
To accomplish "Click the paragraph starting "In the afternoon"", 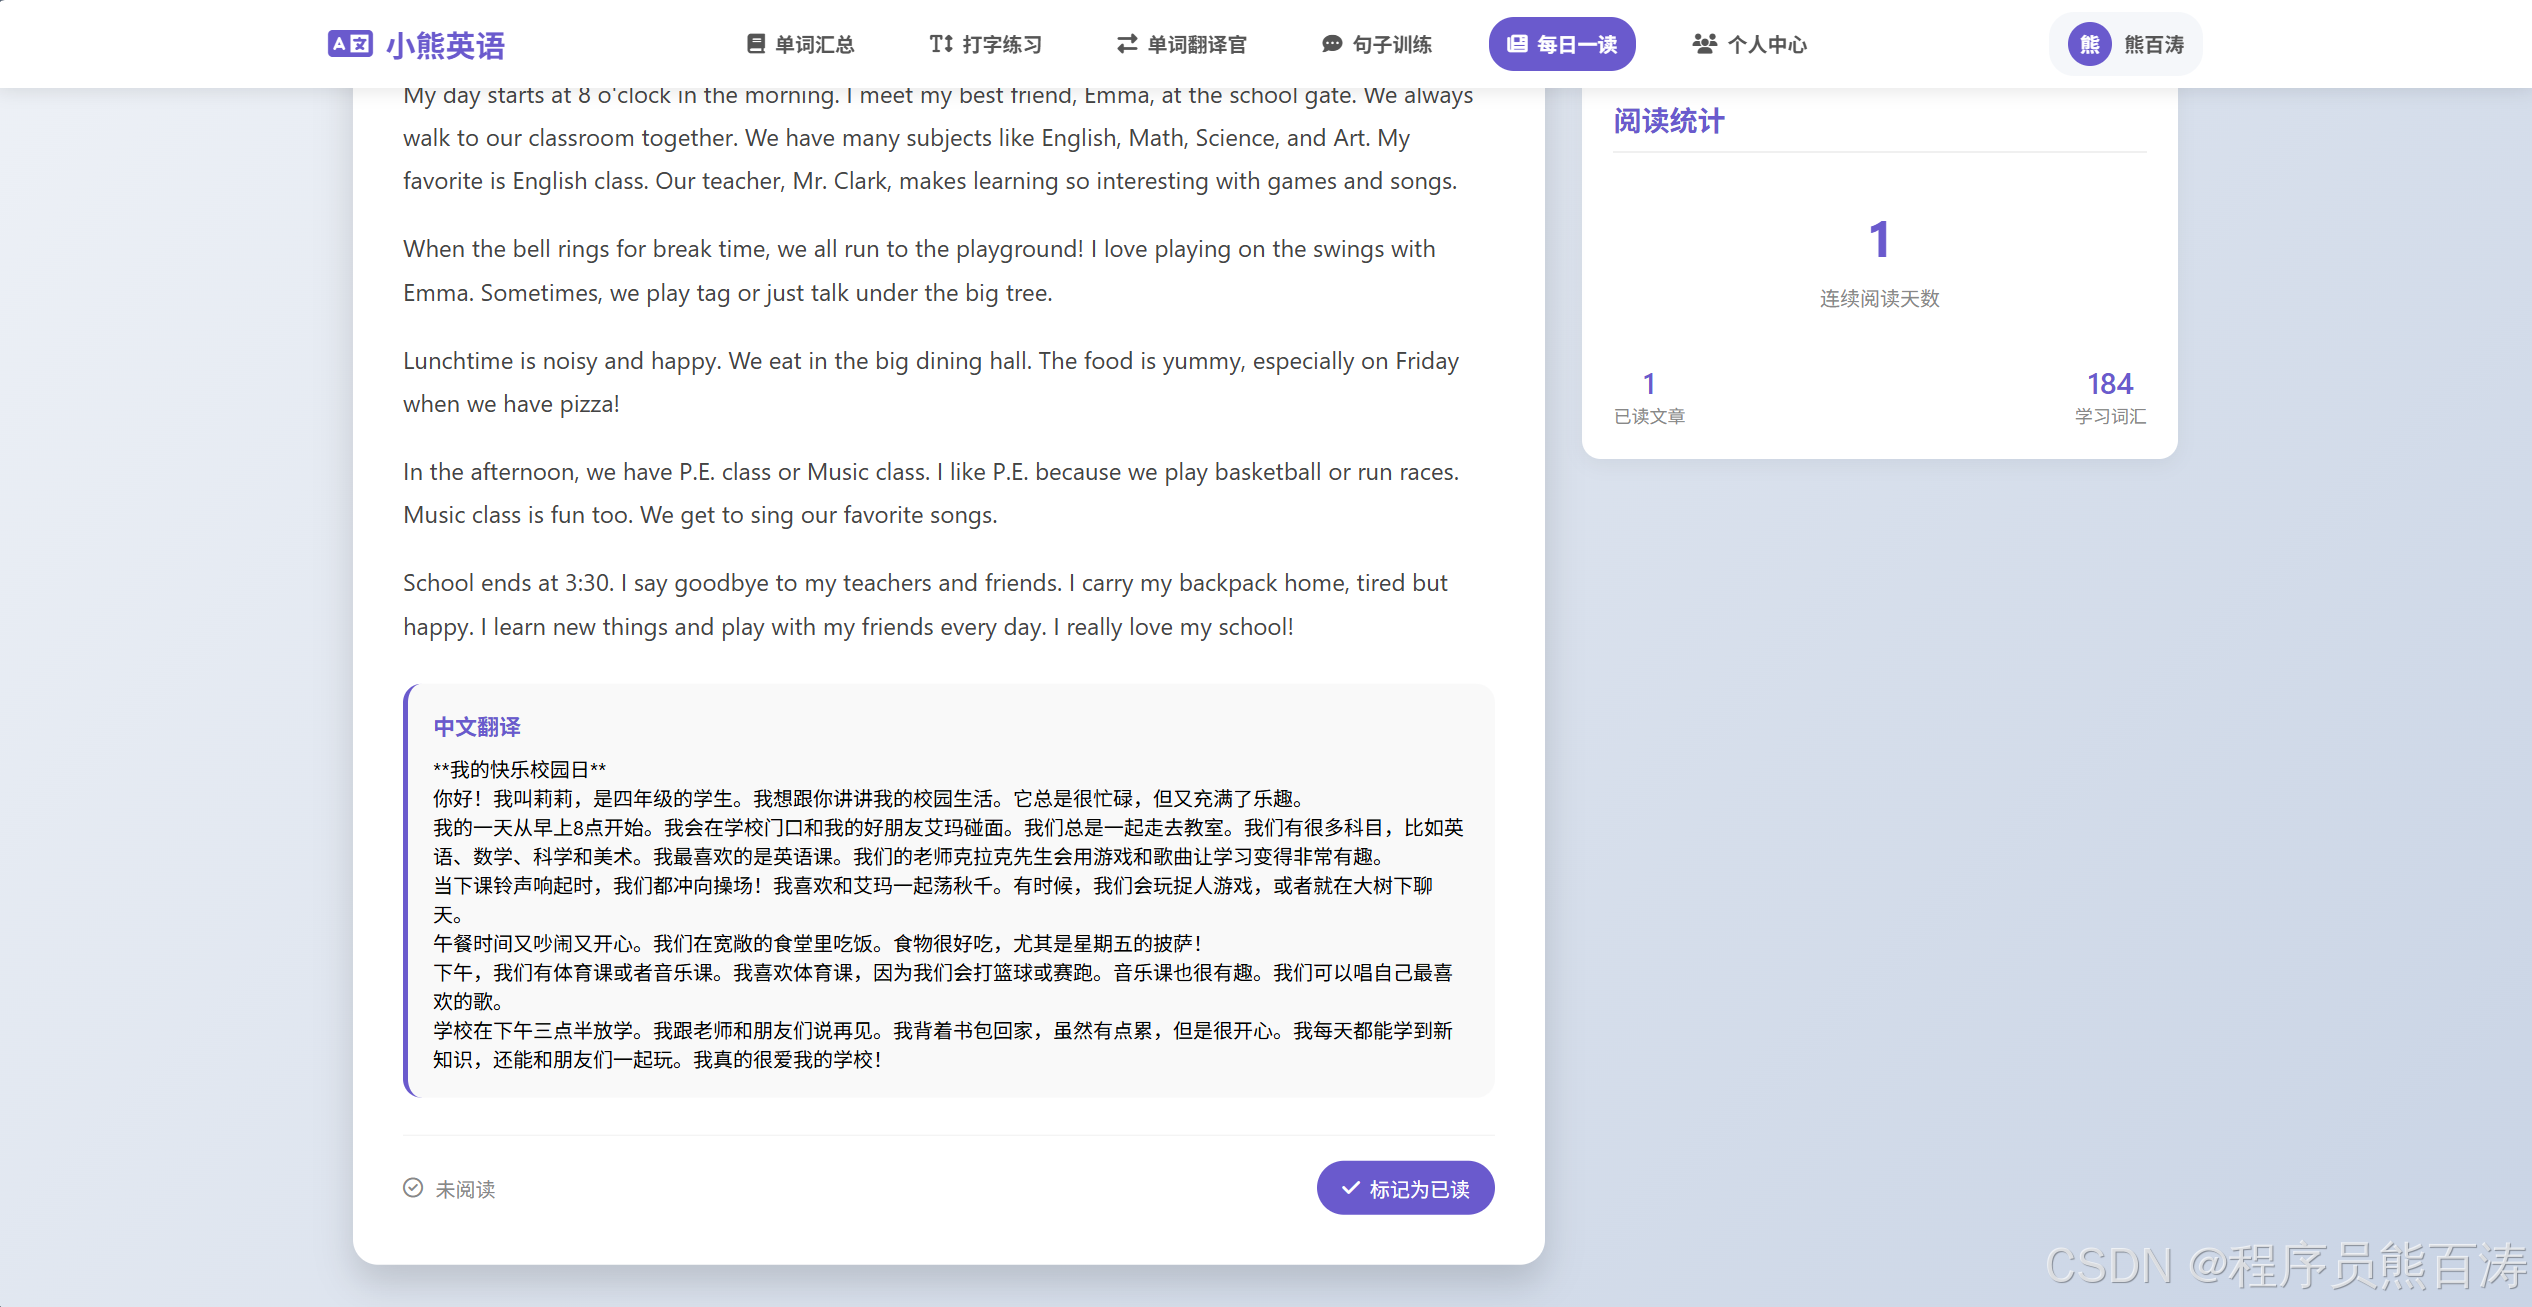I will [x=931, y=493].
